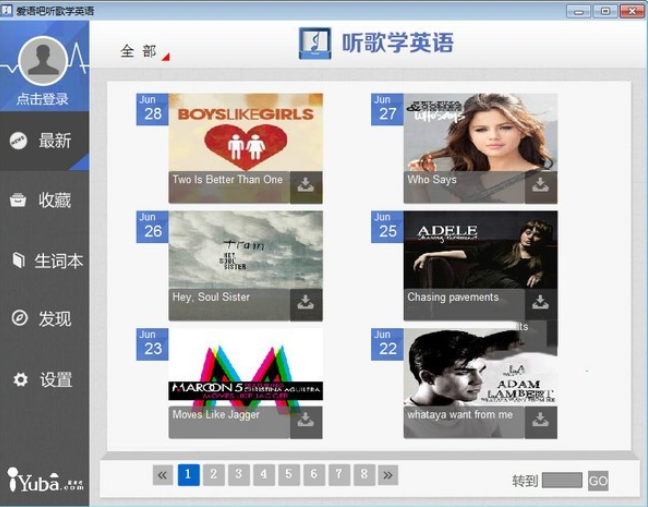Click the 点击登录 login text
This screenshot has height=507, width=648.
tap(43, 99)
